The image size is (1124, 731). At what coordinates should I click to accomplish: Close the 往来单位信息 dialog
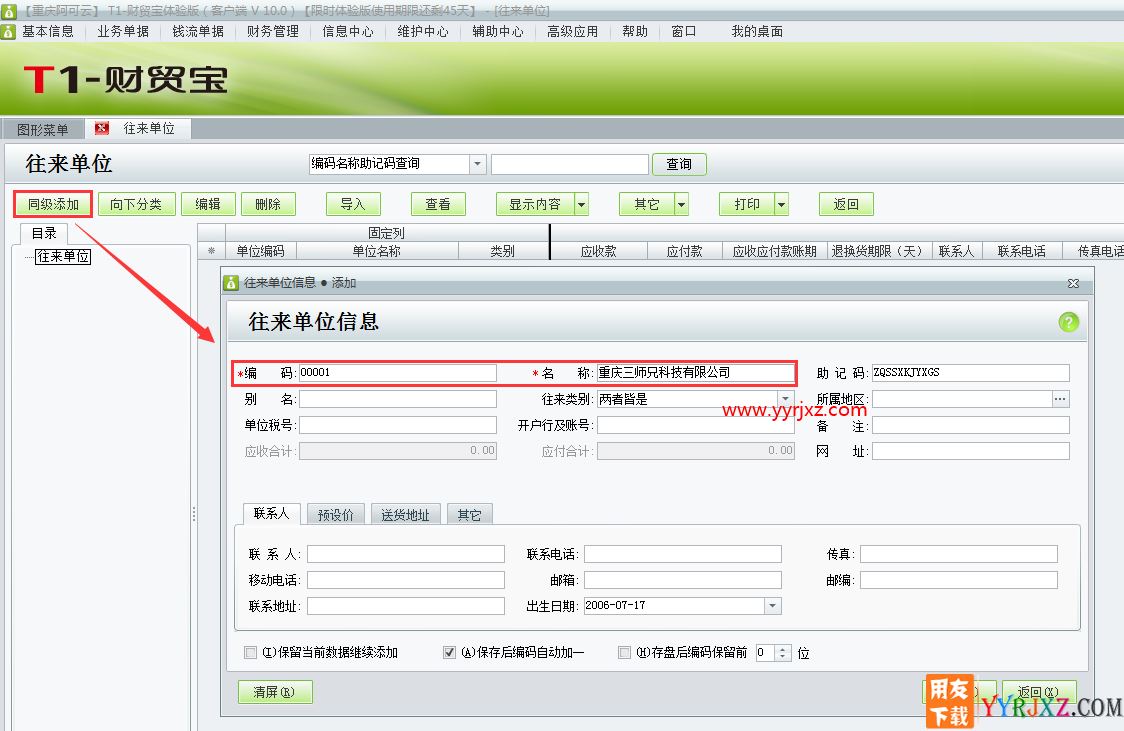[1073, 283]
